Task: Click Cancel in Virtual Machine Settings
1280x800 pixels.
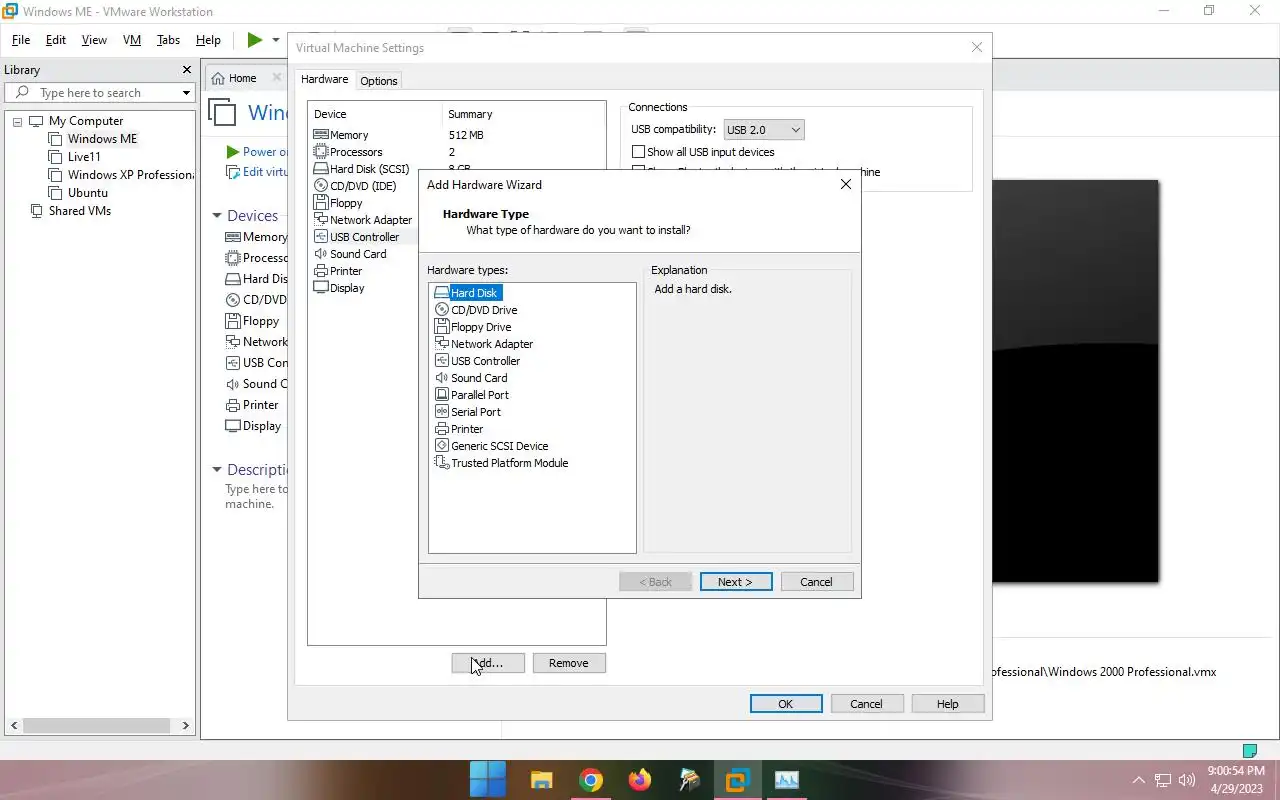Action: tap(867, 704)
